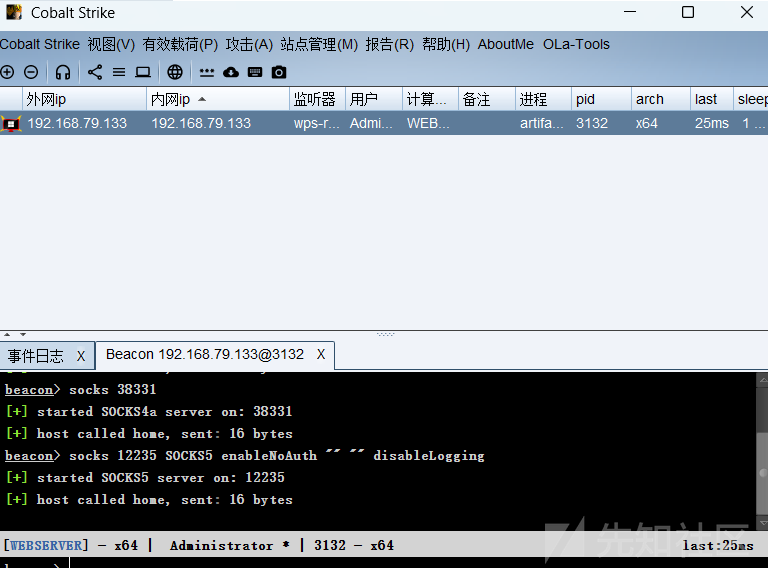The width and height of the screenshot is (768, 568).
Task: Sort by arch column header
Action: [661, 99]
